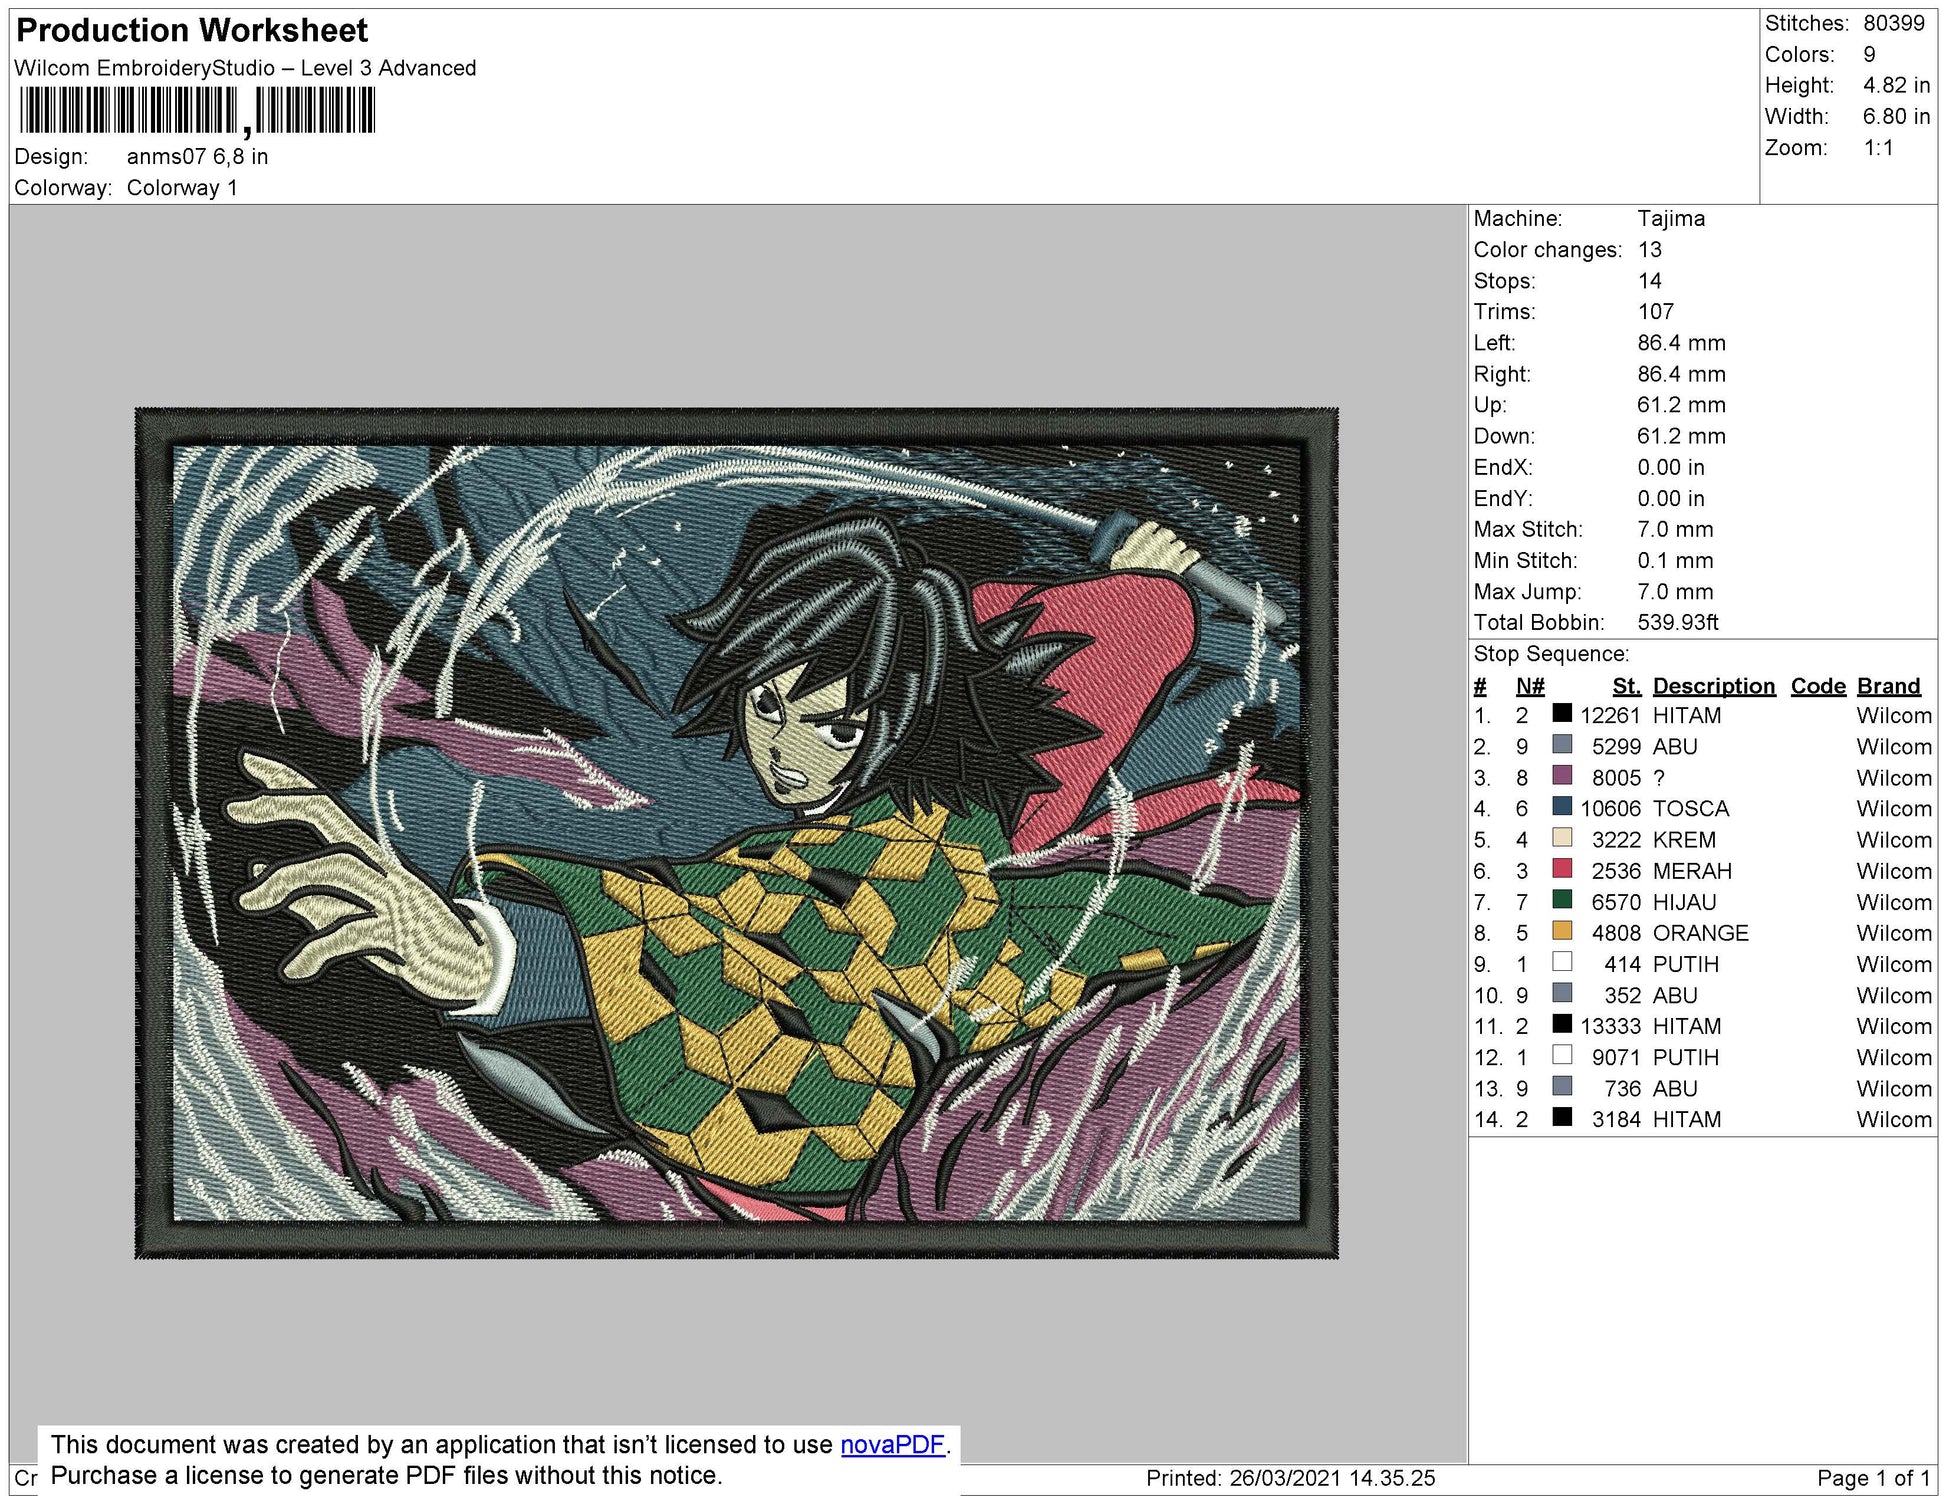Viewport: 1946px width, 1504px height.
Task: Click the gray ABU swatch in stop 2
Action: (x=1562, y=745)
